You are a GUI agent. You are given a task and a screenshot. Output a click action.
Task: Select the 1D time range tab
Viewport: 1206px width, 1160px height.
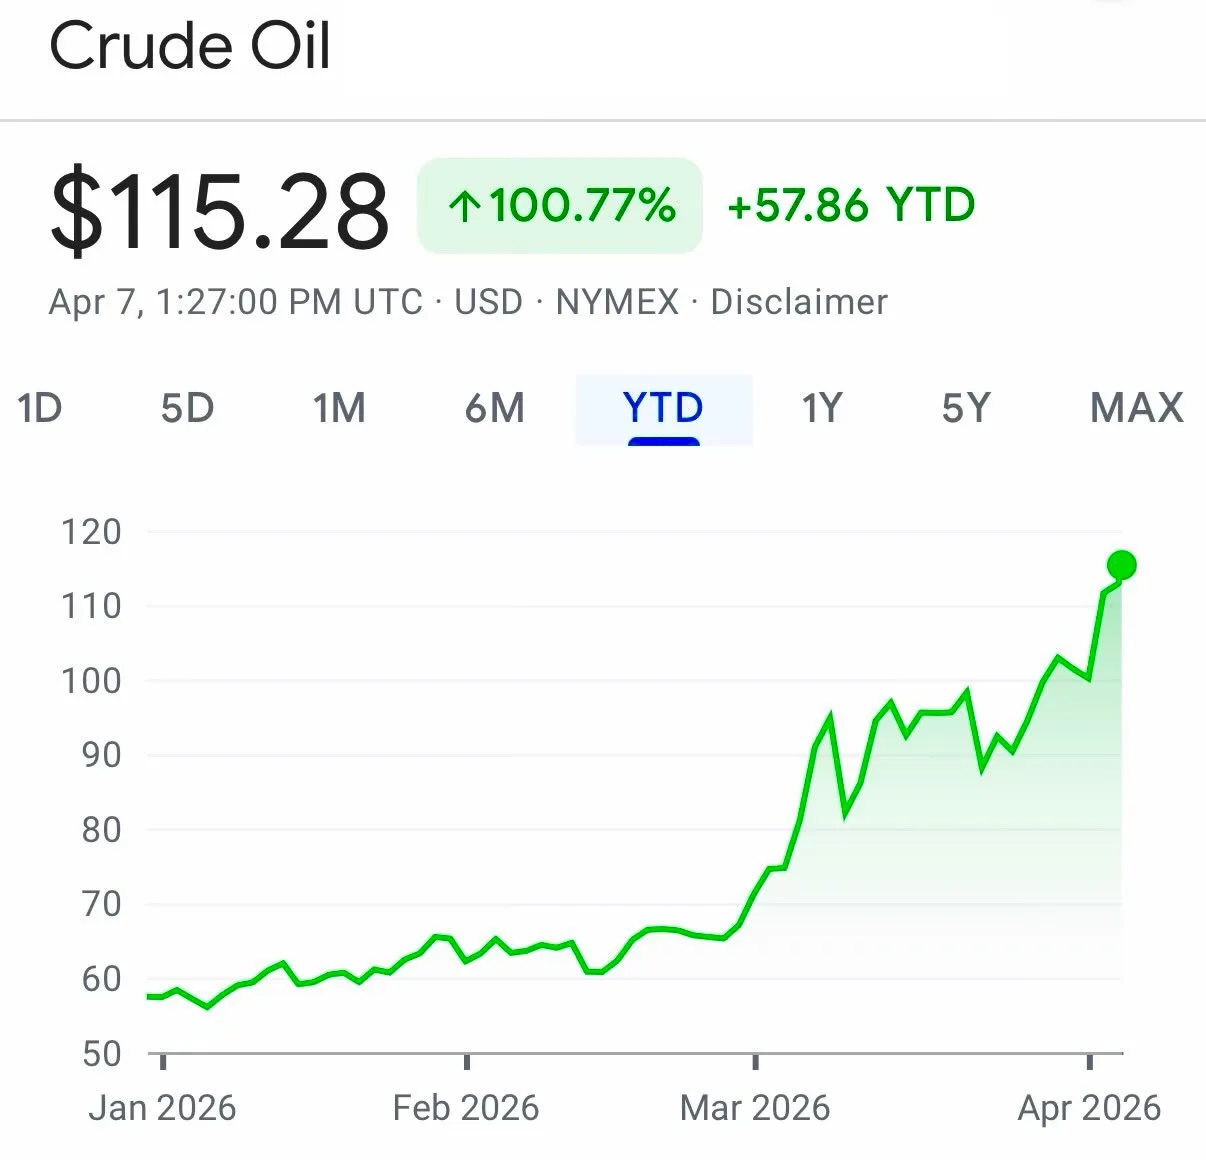pyautogui.click(x=40, y=408)
